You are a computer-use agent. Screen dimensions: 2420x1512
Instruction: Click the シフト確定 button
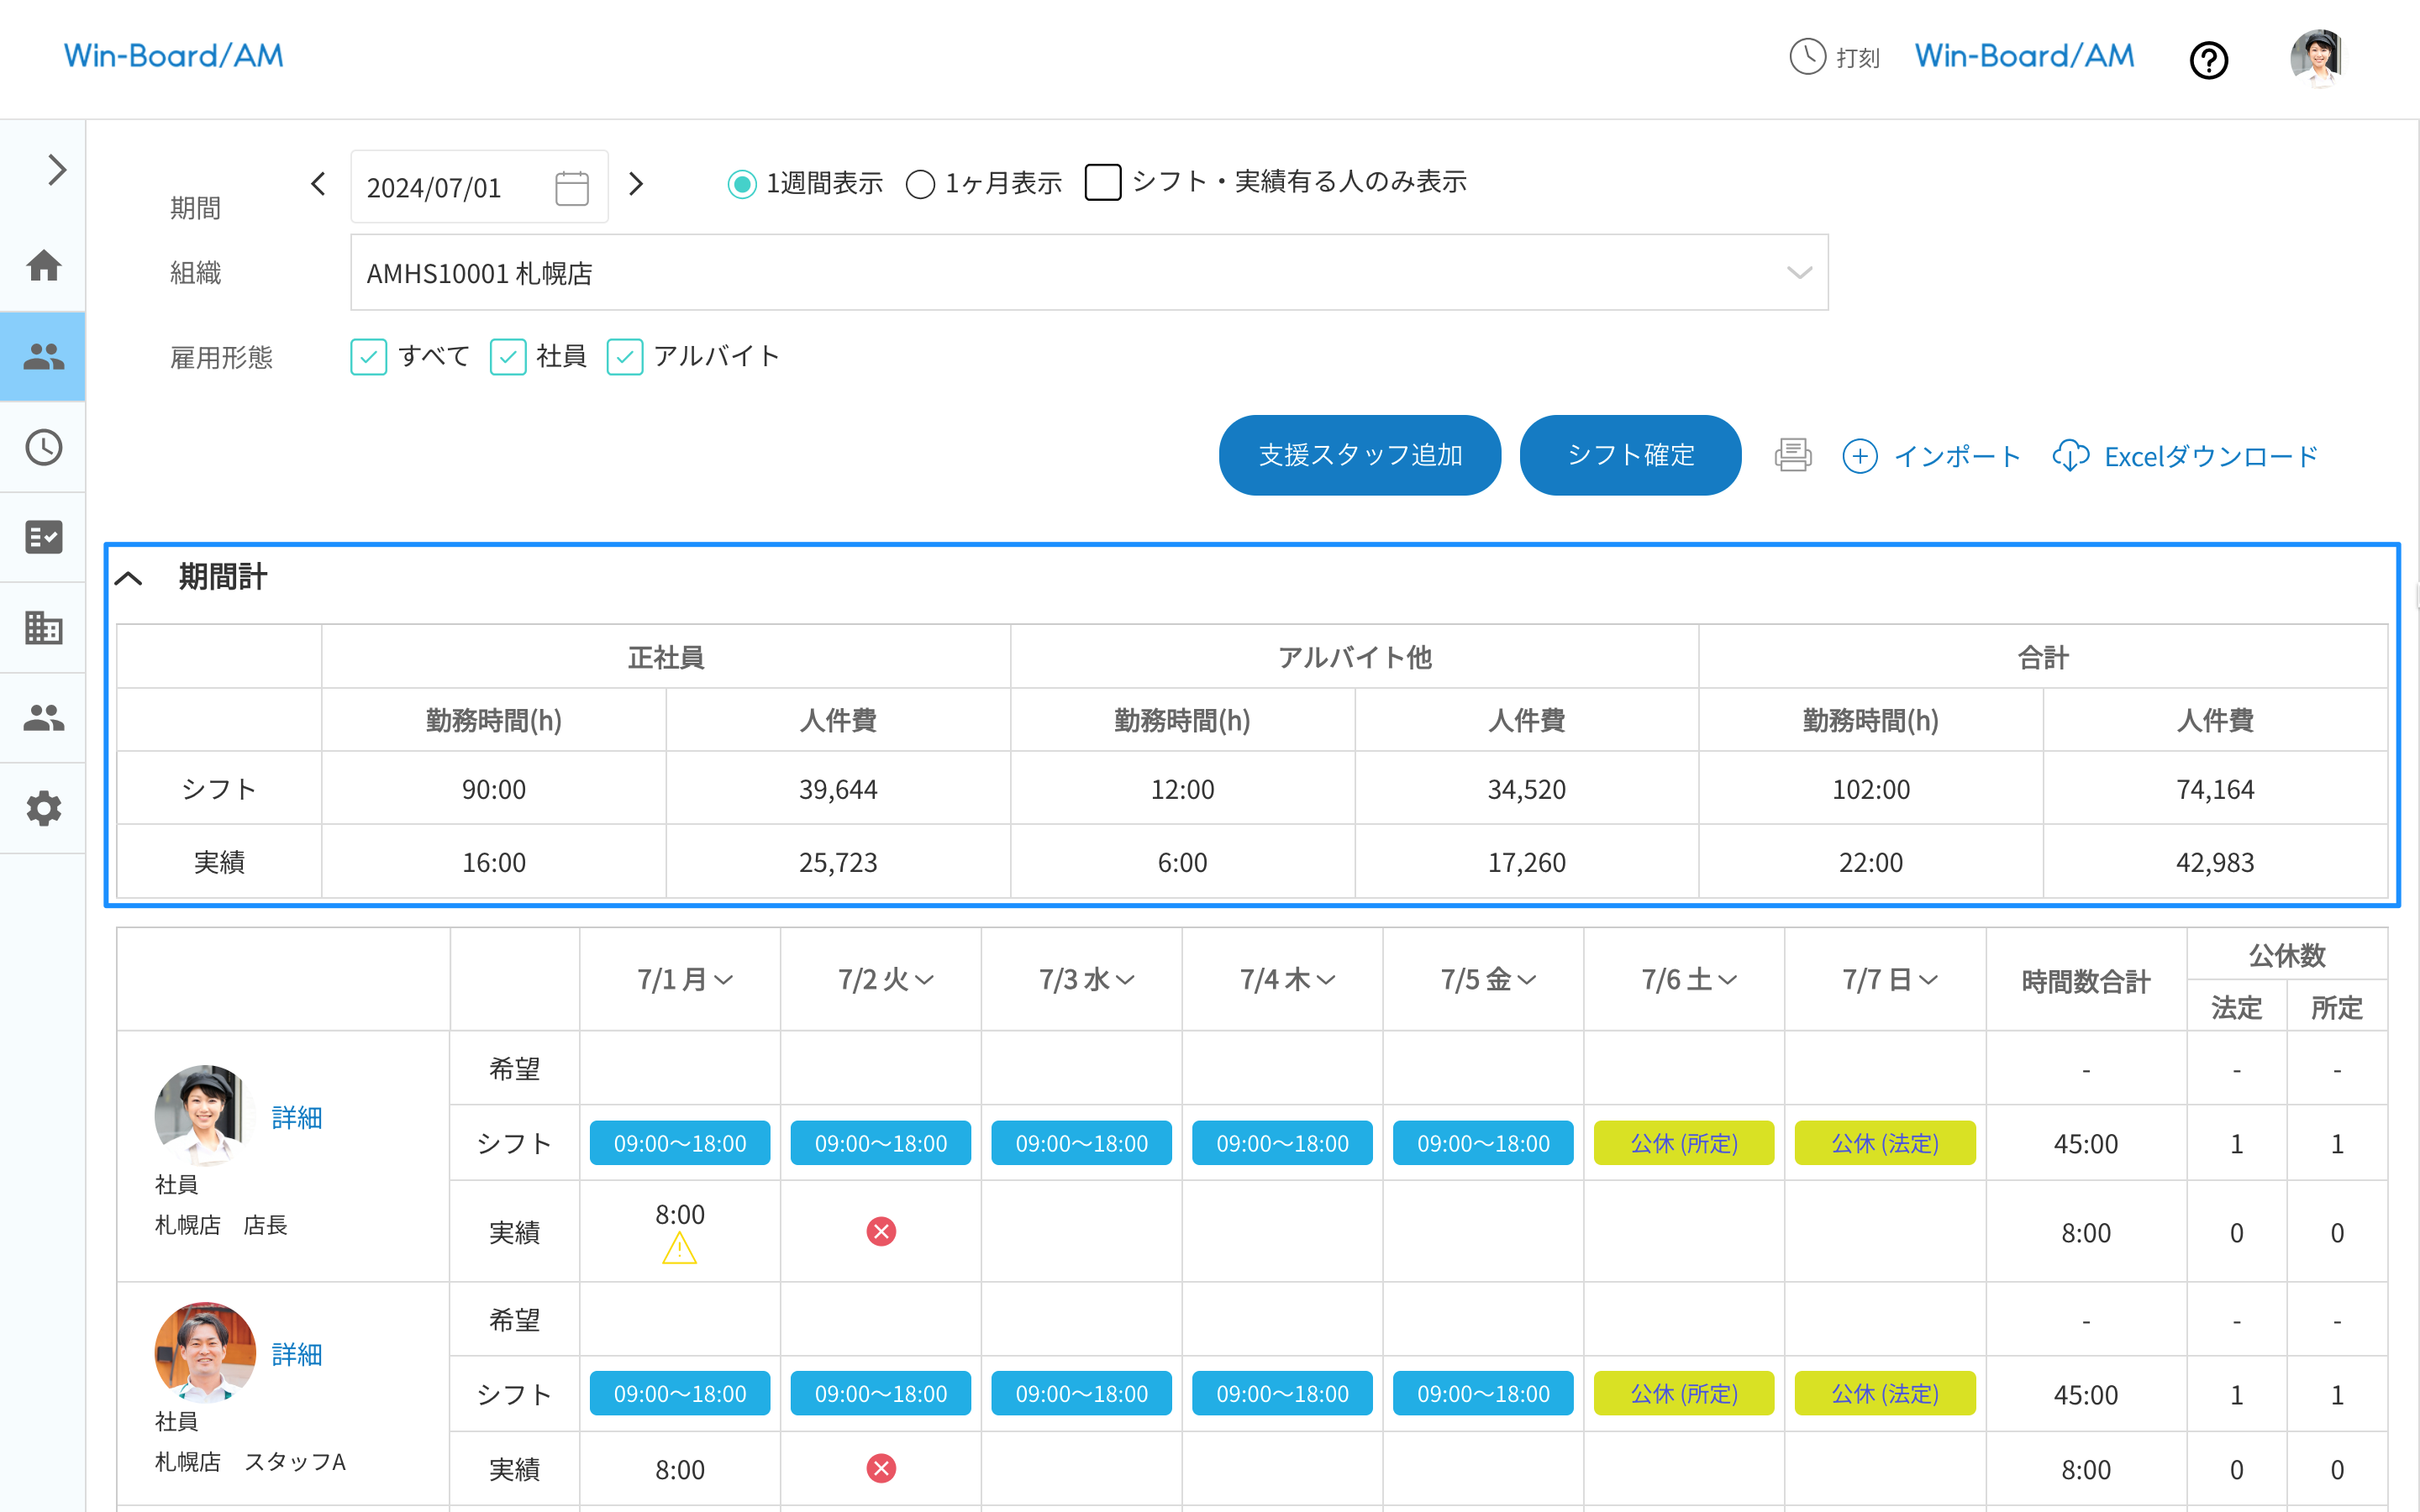pyautogui.click(x=1630, y=455)
